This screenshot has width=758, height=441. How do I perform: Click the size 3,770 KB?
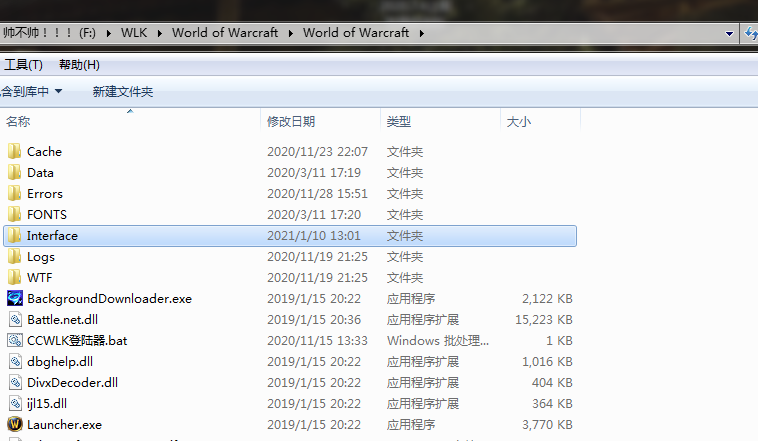pyautogui.click(x=547, y=425)
